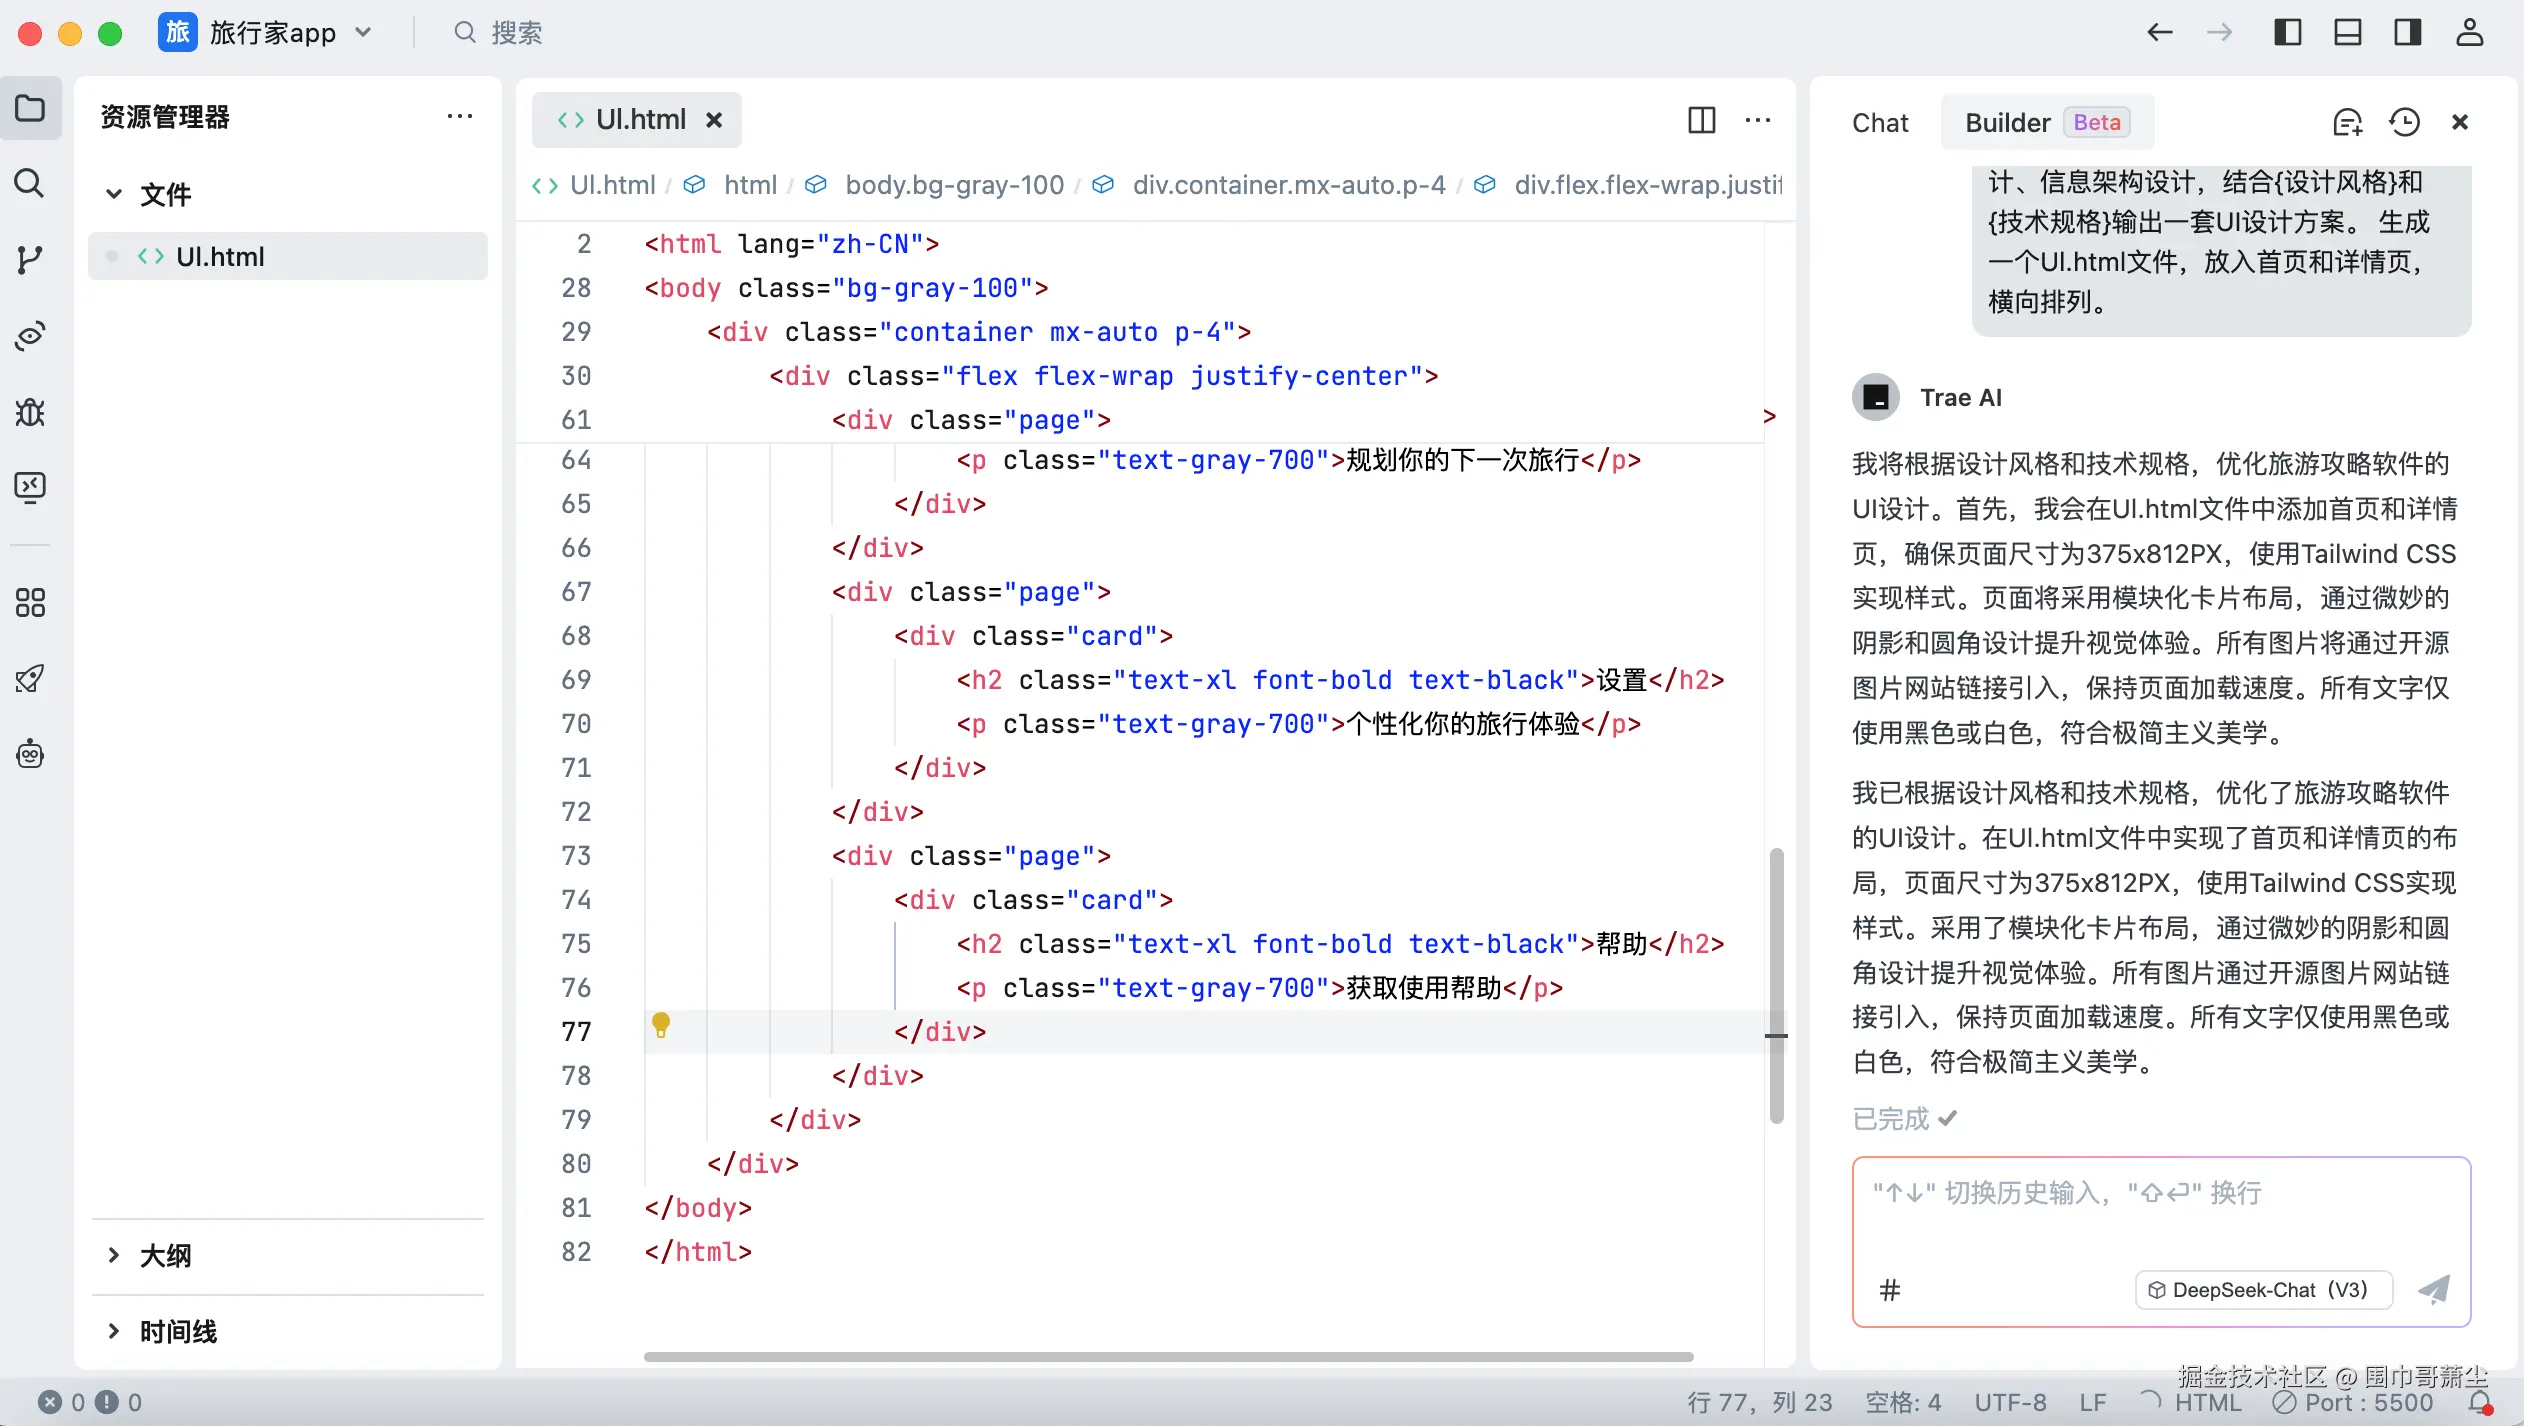The height and width of the screenshot is (1426, 2524).
Task: Click the send message paper plane icon
Action: click(2433, 1289)
